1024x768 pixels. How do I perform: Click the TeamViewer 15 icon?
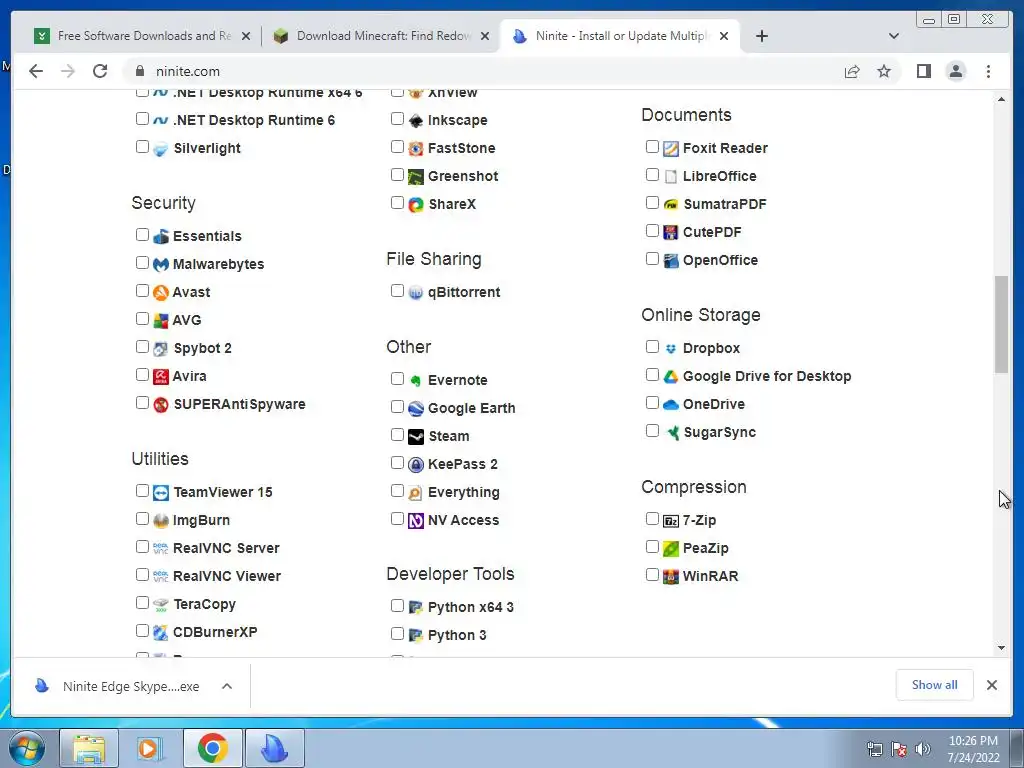click(x=161, y=492)
